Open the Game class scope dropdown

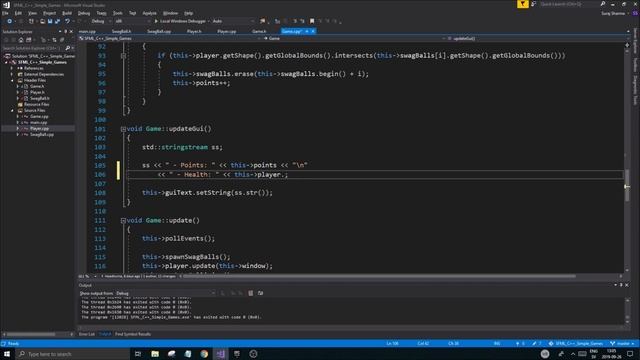point(353,38)
